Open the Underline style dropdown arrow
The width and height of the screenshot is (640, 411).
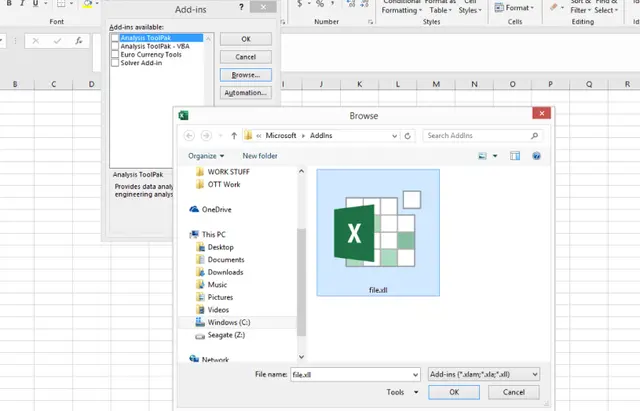[45, 4]
